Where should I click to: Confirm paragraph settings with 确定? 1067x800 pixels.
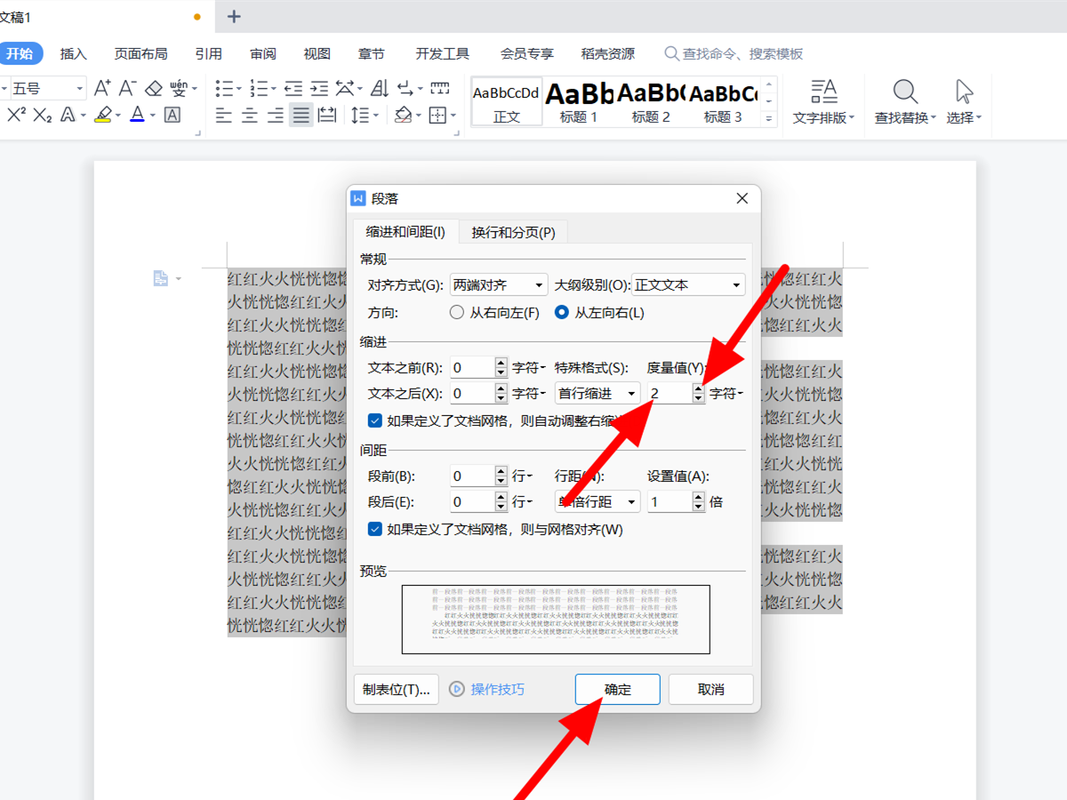pyautogui.click(x=617, y=689)
